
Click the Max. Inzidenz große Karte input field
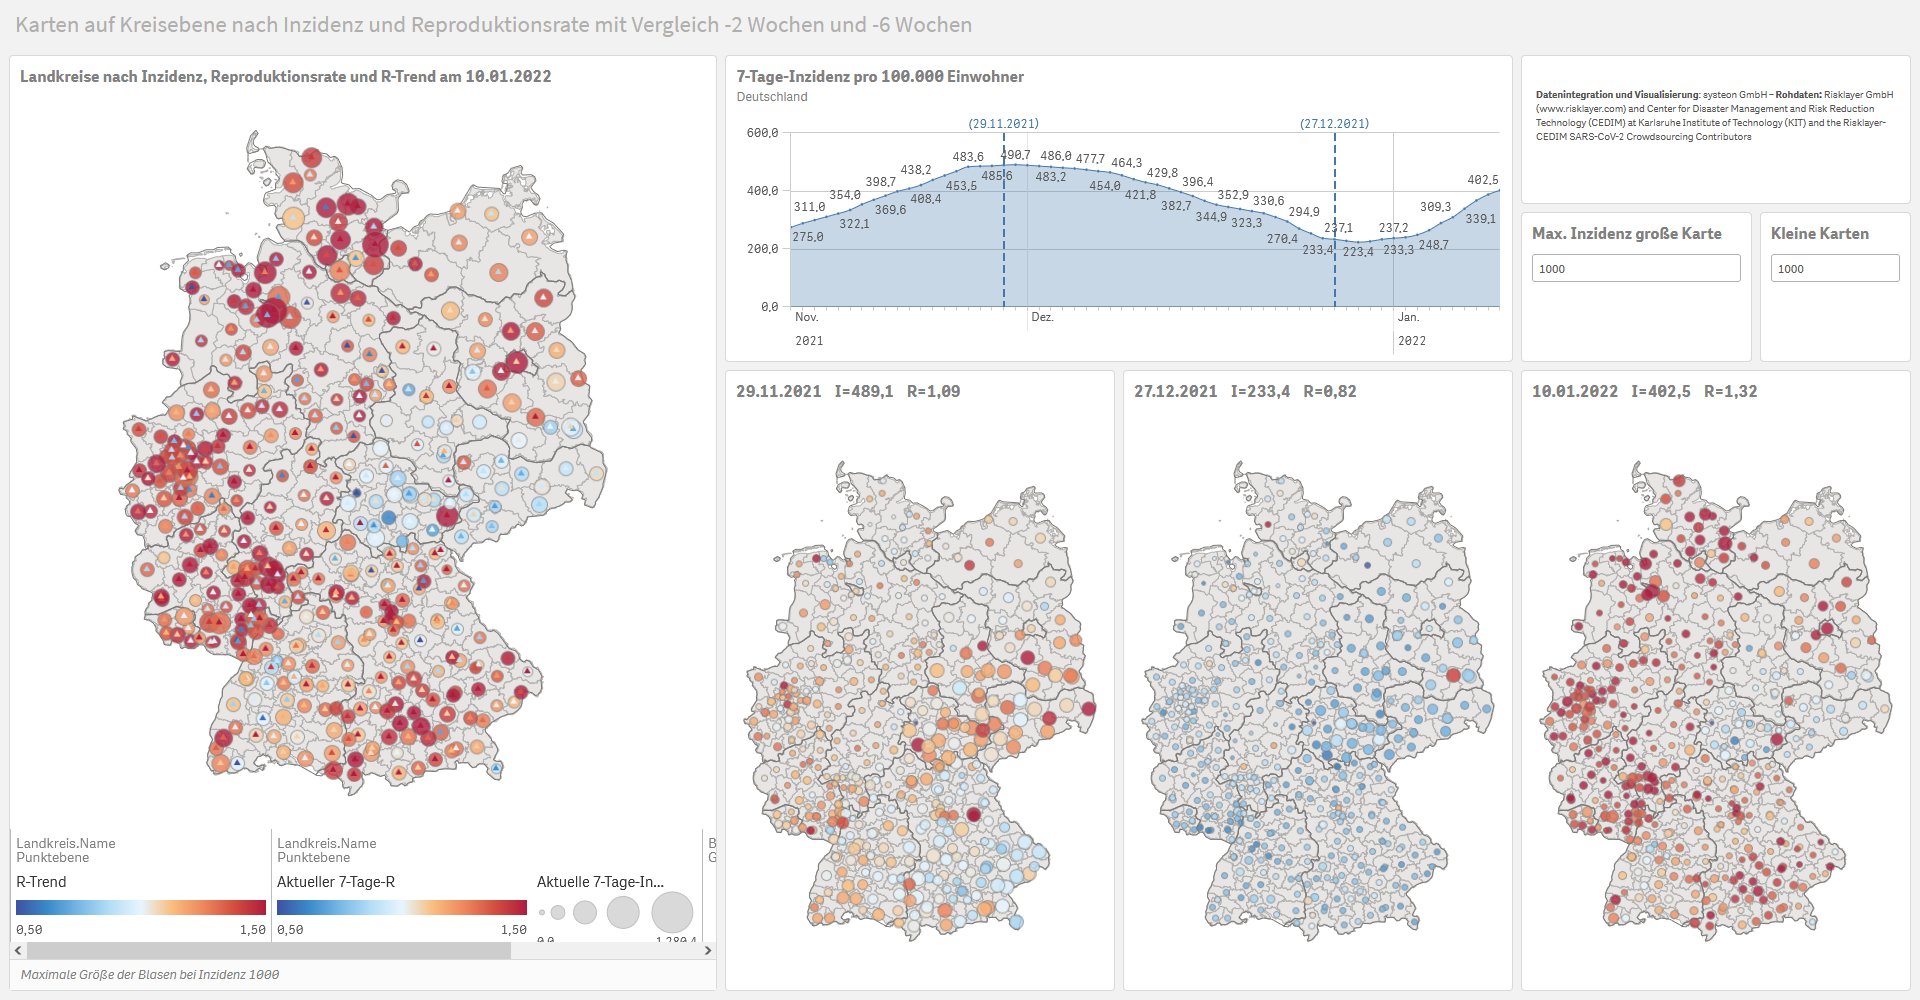(x=1636, y=268)
